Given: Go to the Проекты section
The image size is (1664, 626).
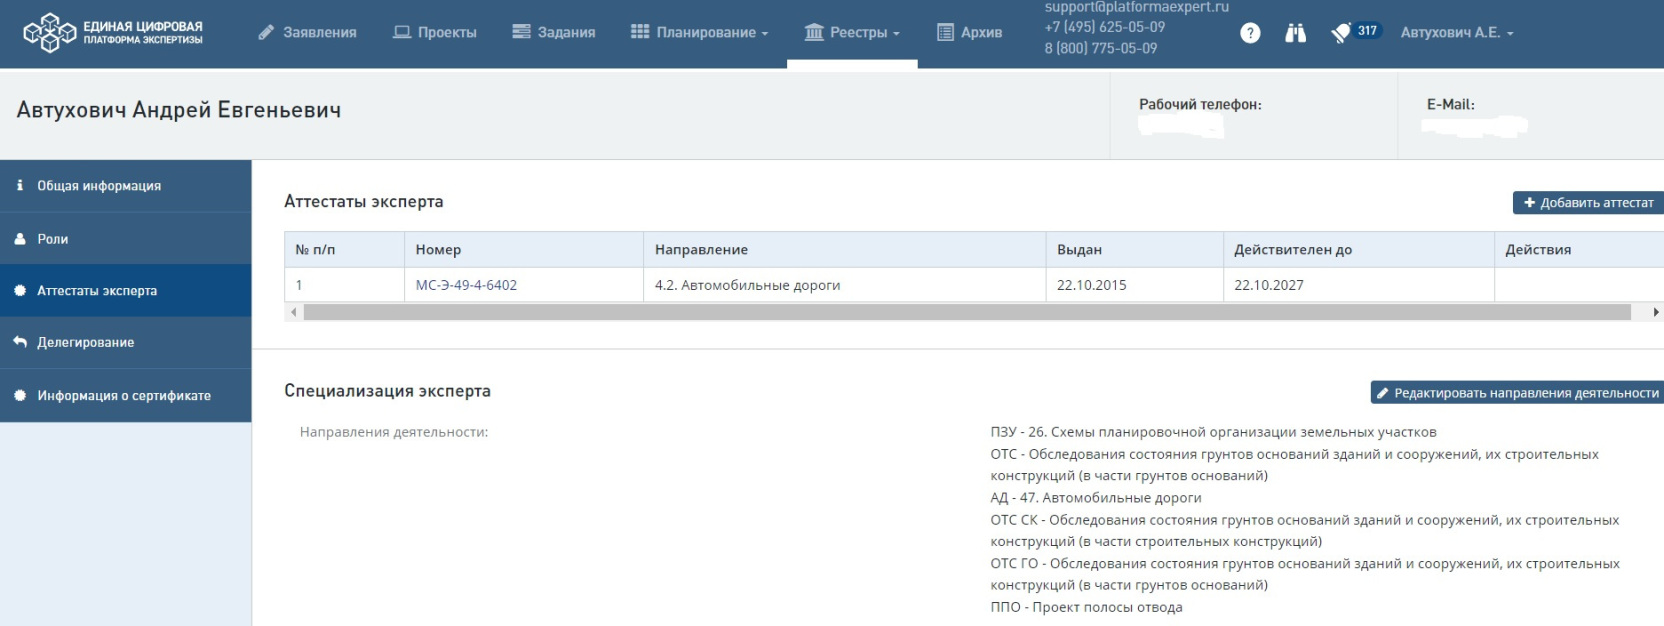Looking at the screenshot, I should [435, 33].
